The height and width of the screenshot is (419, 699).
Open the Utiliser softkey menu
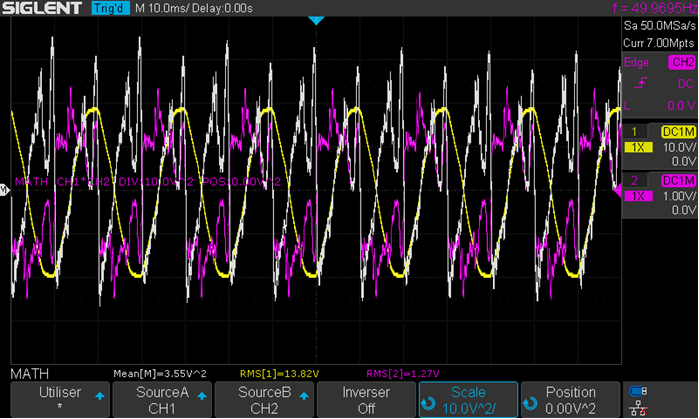(60, 399)
